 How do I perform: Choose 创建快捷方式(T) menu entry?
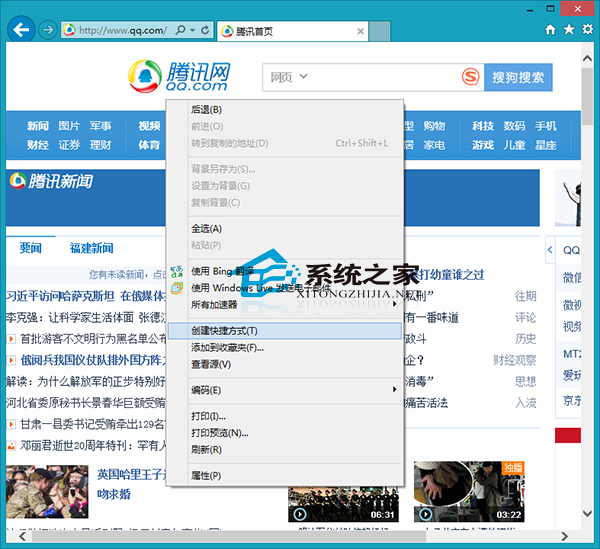[x=285, y=331]
